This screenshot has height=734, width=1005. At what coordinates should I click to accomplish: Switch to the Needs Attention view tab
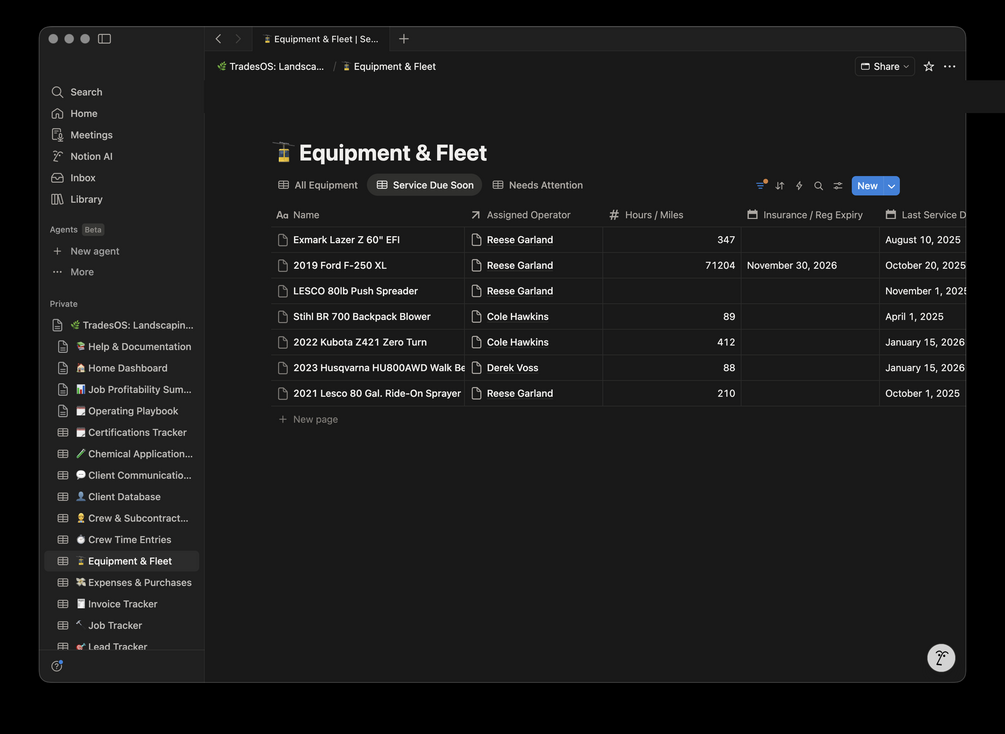pyautogui.click(x=537, y=185)
